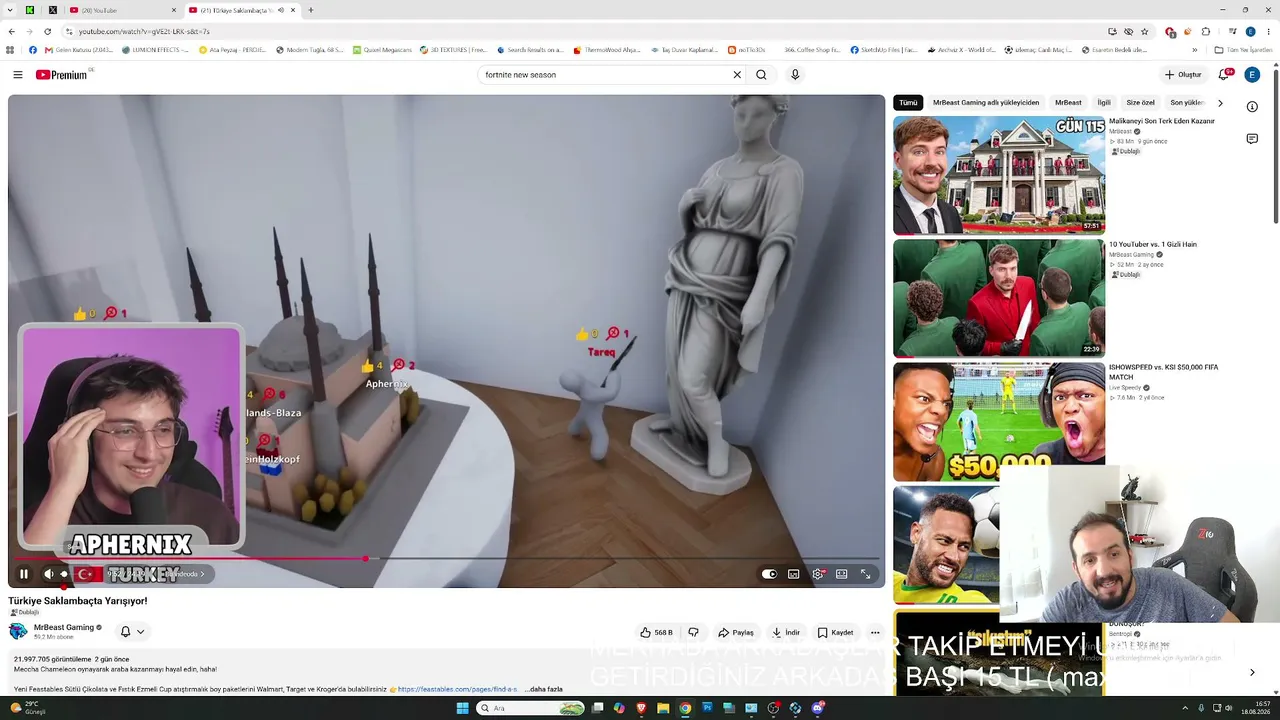1280x720 pixels.
Task: Select "MrBeast Gaming adlı yükleyiciden" chip
Action: (986, 103)
